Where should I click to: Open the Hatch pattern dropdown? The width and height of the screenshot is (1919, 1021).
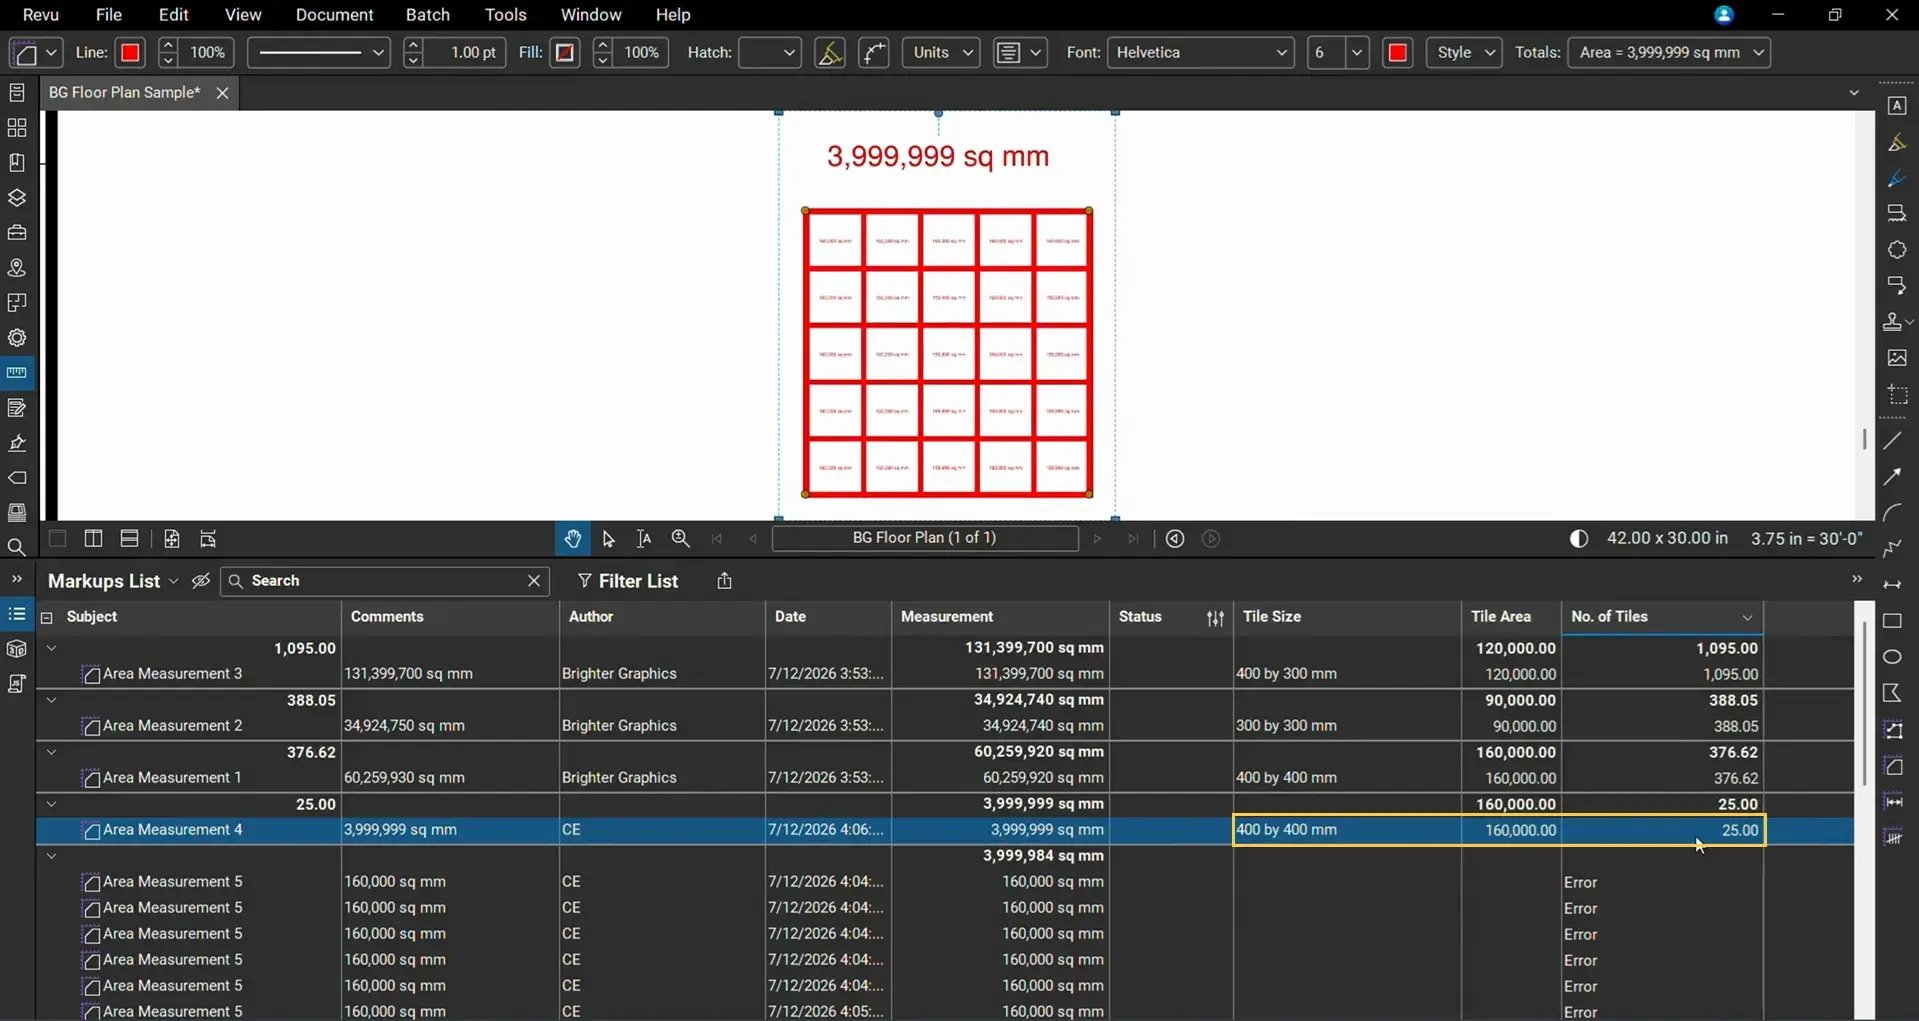click(770, 53)
